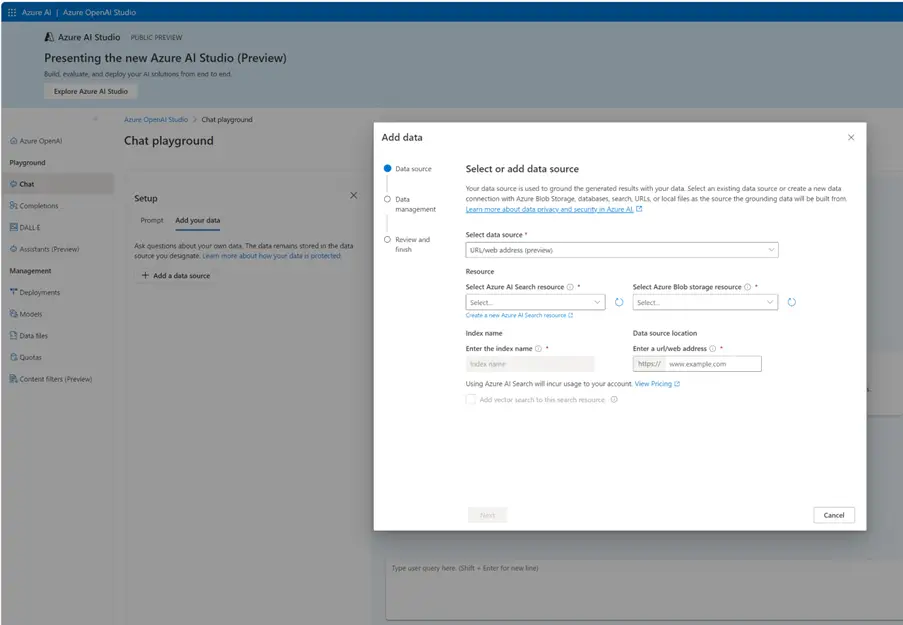Select the Data management step indicator
The height and width of the screenshot is (625, 903).
click(388, 199)
